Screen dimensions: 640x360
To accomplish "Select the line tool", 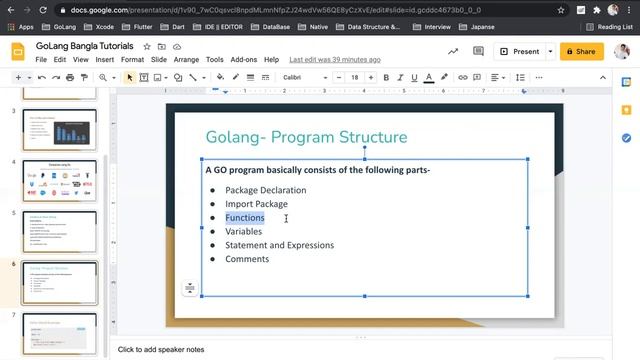I will [193, 78].
